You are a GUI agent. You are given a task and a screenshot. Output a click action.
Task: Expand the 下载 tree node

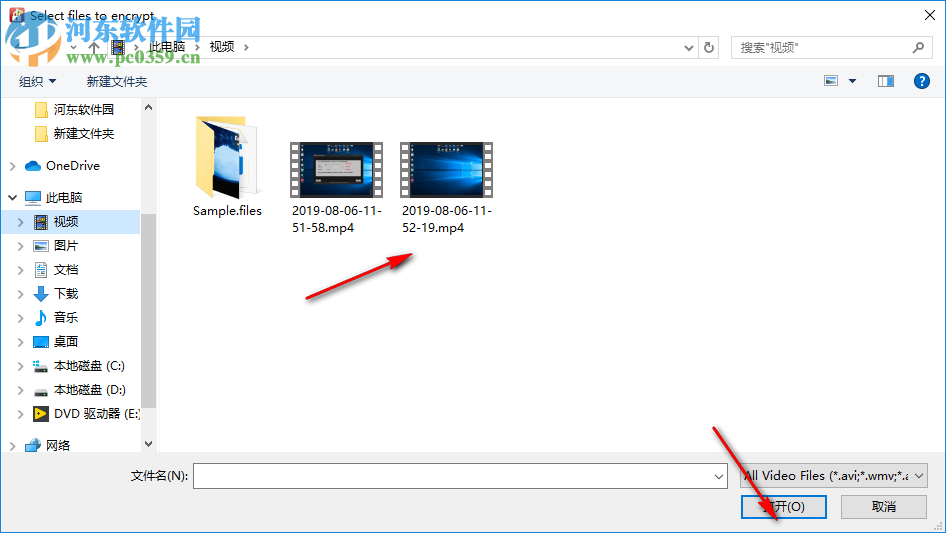pyautogui.click(x=21, y=294)
